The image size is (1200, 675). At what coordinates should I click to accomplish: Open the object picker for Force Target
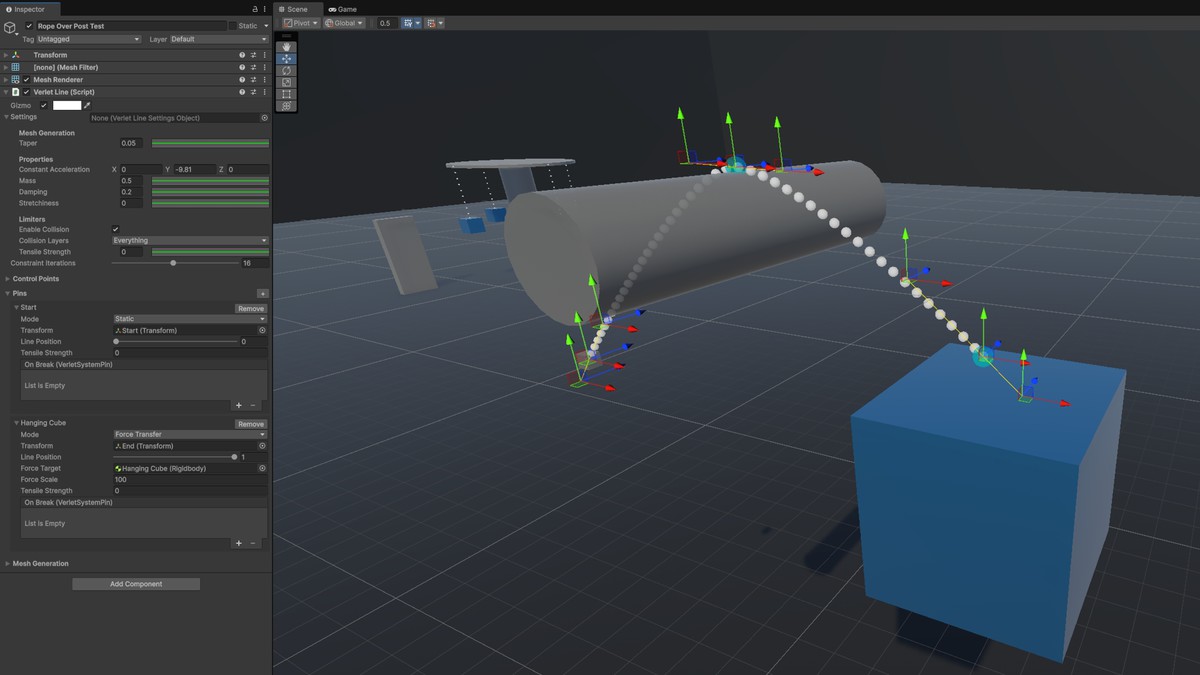(262, 468)
